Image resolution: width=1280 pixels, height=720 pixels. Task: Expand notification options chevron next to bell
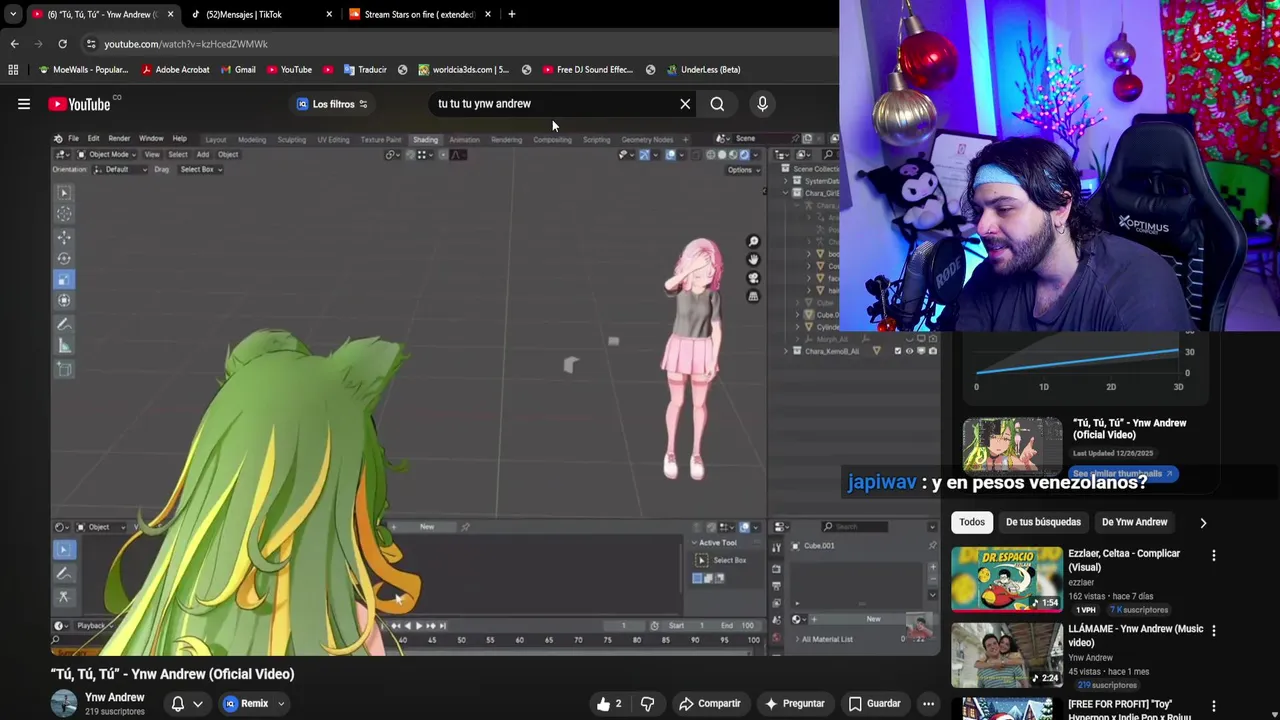coord(198,704)
